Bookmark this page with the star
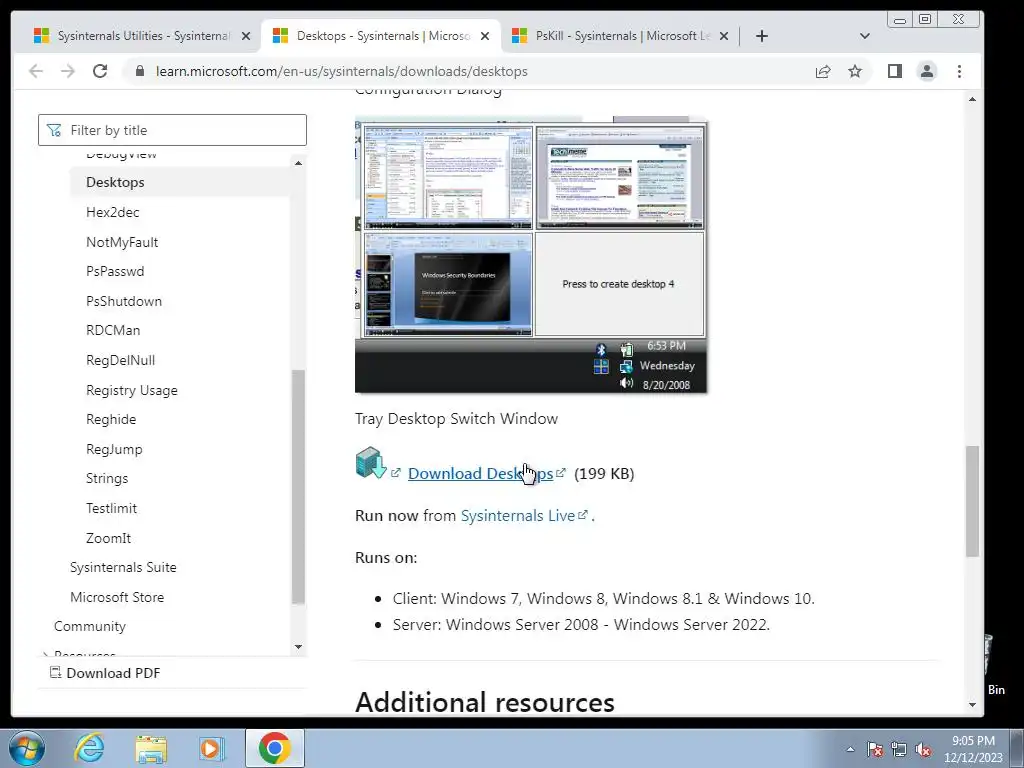The height and width of the screenshot is (768, 1024). [x=855, y=71]
